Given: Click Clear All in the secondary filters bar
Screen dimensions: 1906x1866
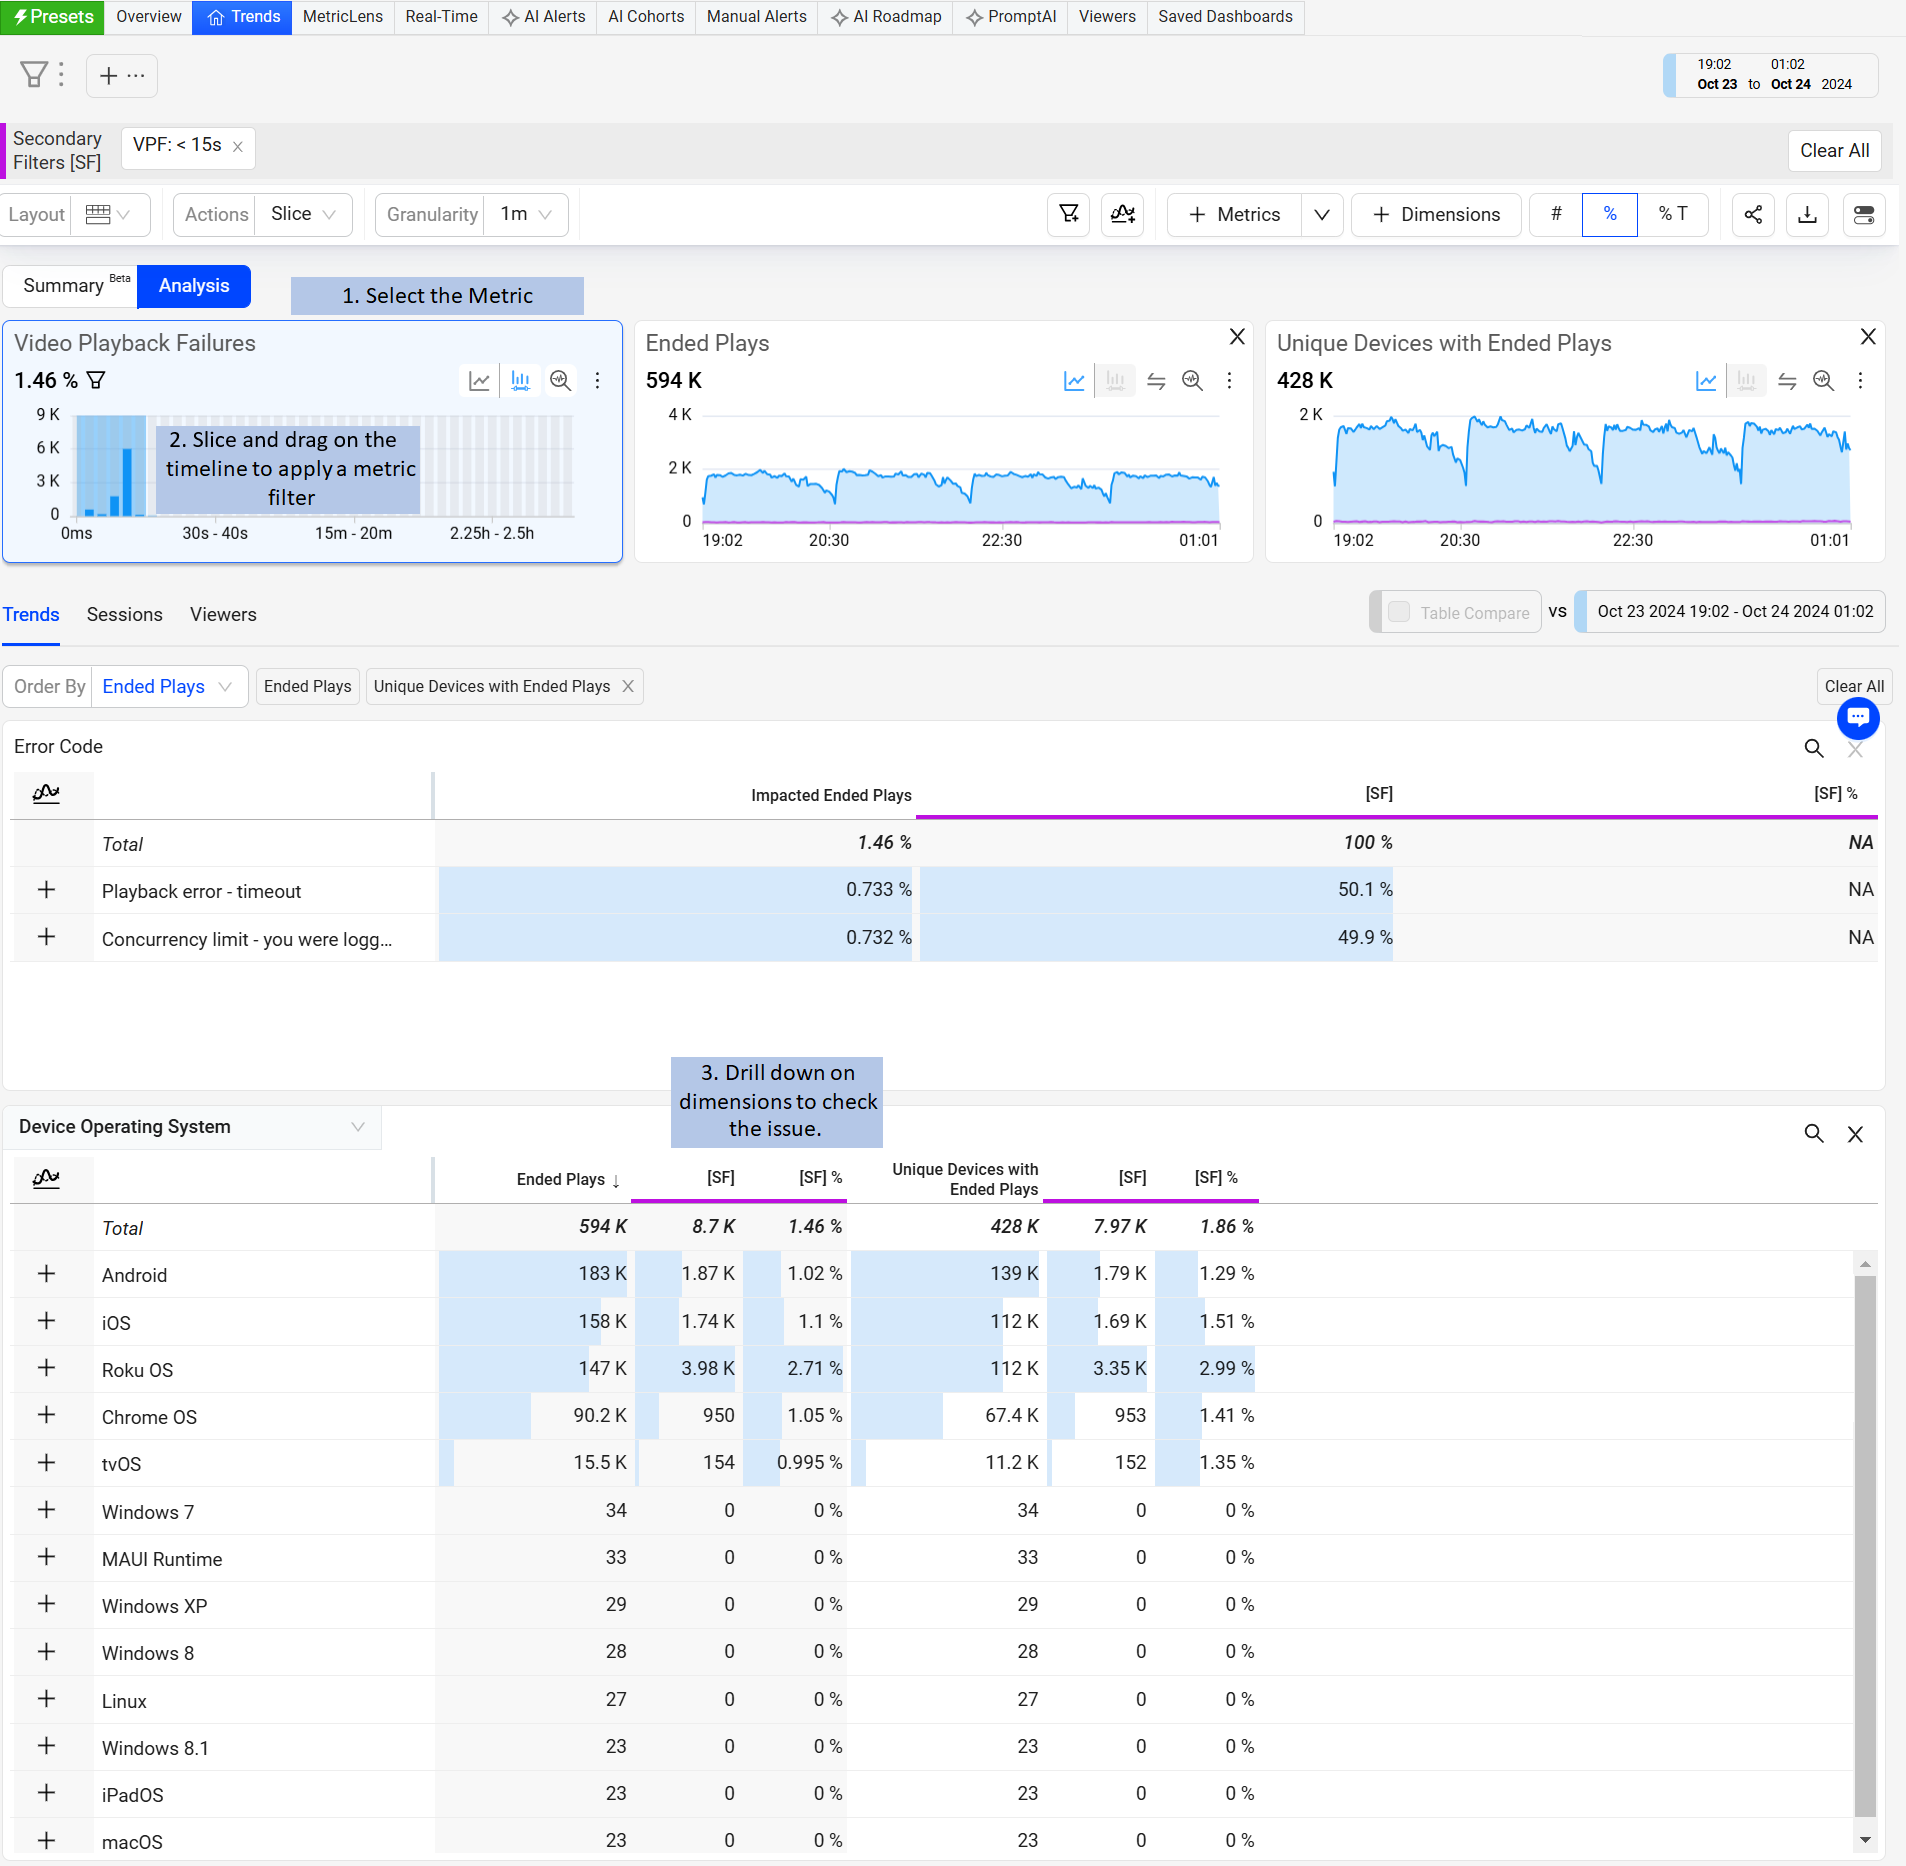Looking at the screenshot, I should pos(1834,151).
